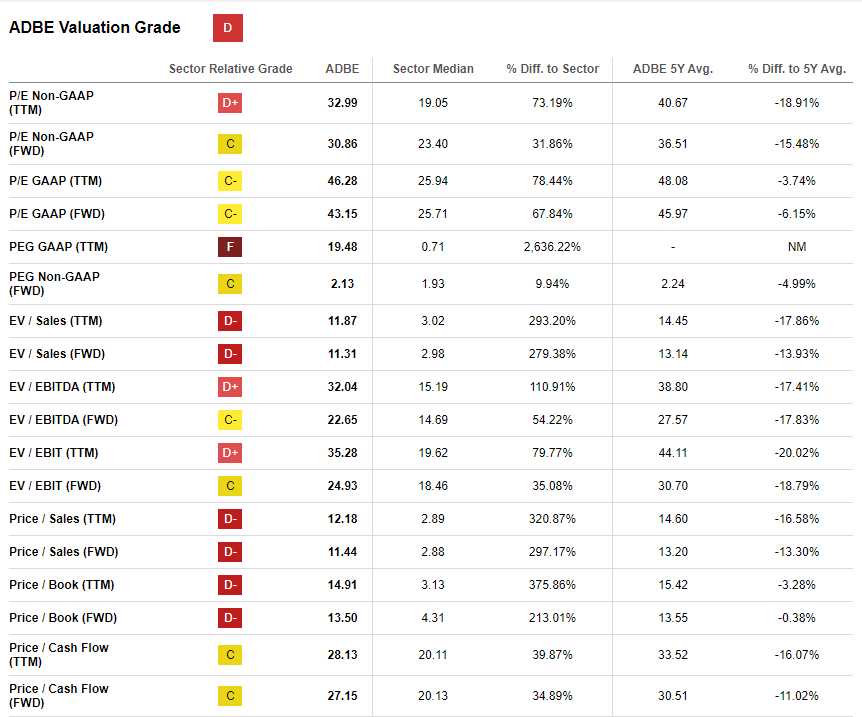Image resolution: width=862 pixels, height=717 pixels.
Task: Click the D+ grade badge for EV / EBIT (TTM)
Action: [x=230, y=453]
